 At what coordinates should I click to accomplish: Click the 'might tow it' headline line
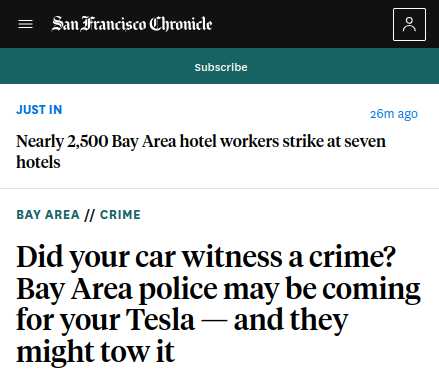tap(95, 352)
